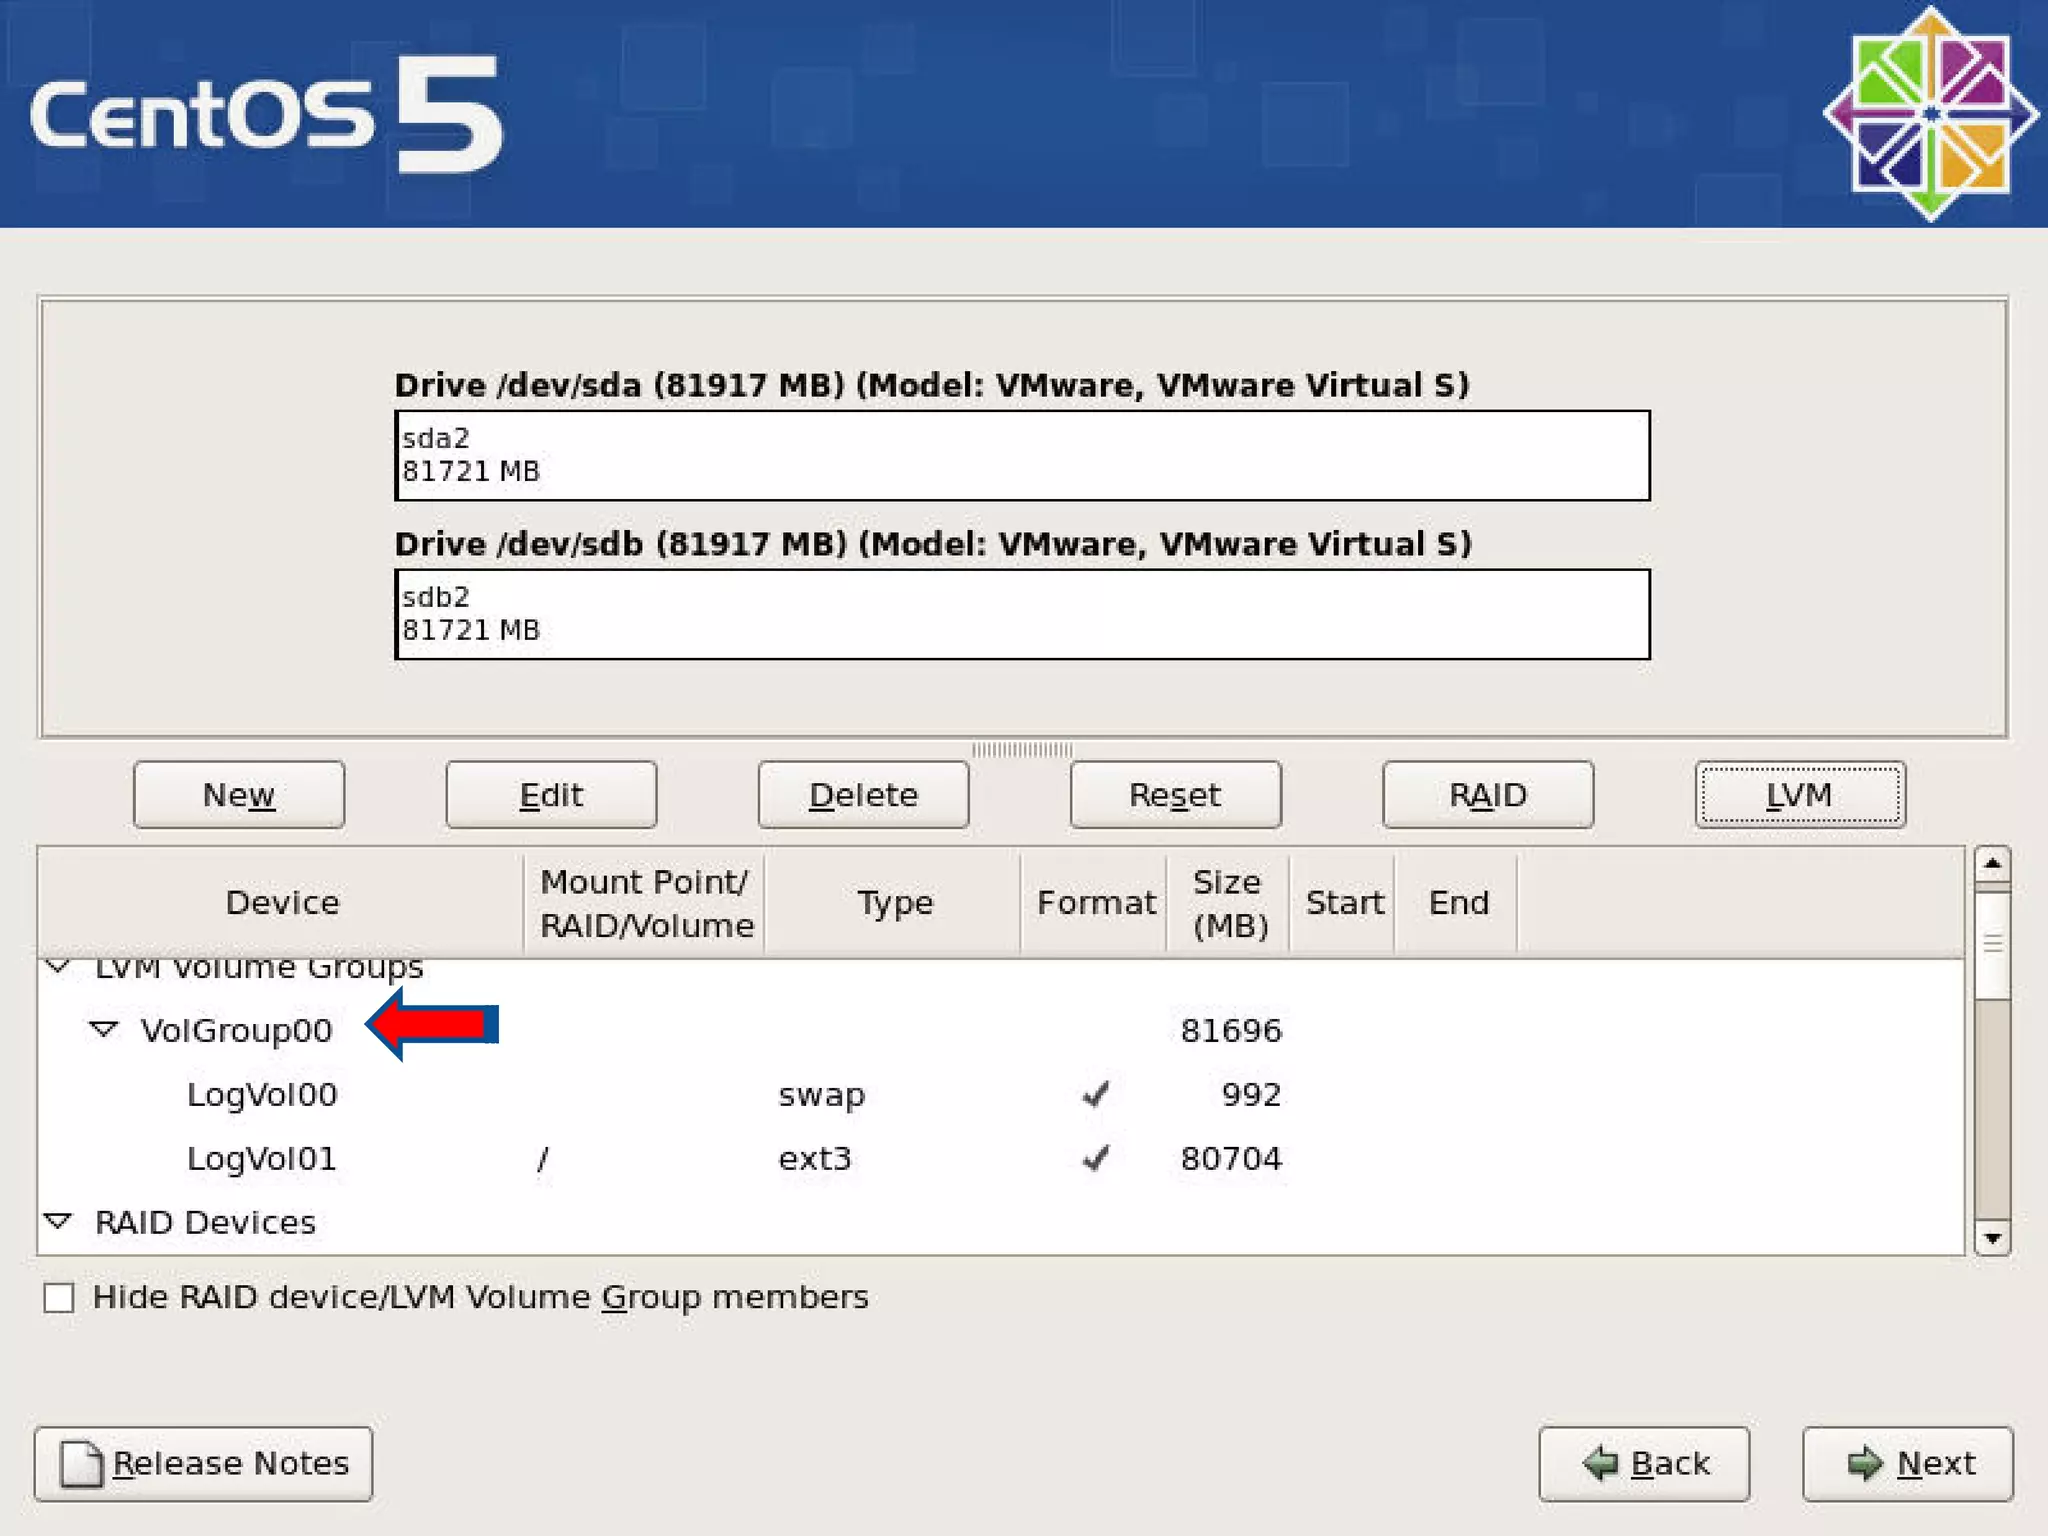Image resolution: width=2048 pixels, height=1536 pixels.
Task: Collapse the LVM Volume Groups section
Action: coord(59,967)
